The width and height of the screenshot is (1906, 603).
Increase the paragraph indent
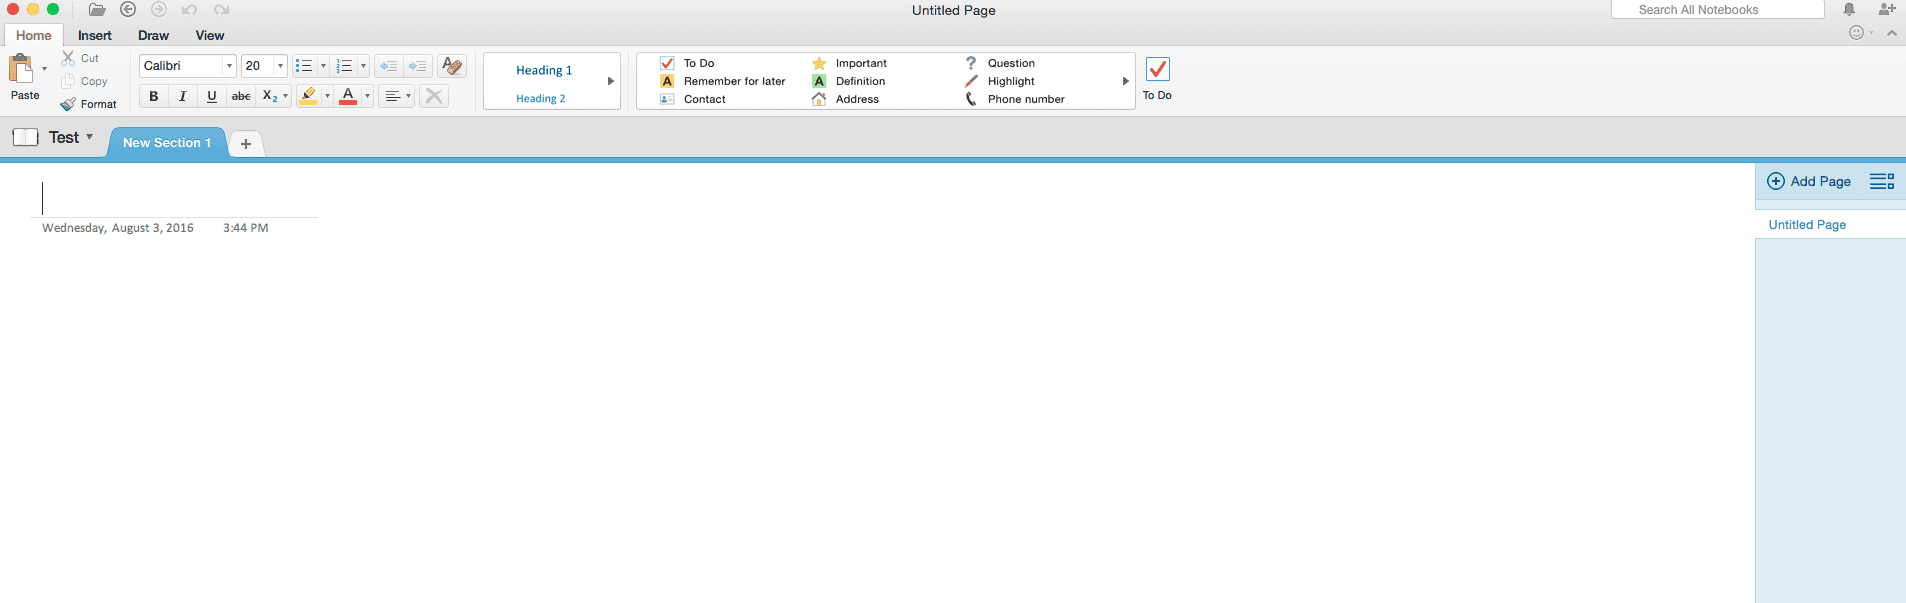[x=417, y=66]
